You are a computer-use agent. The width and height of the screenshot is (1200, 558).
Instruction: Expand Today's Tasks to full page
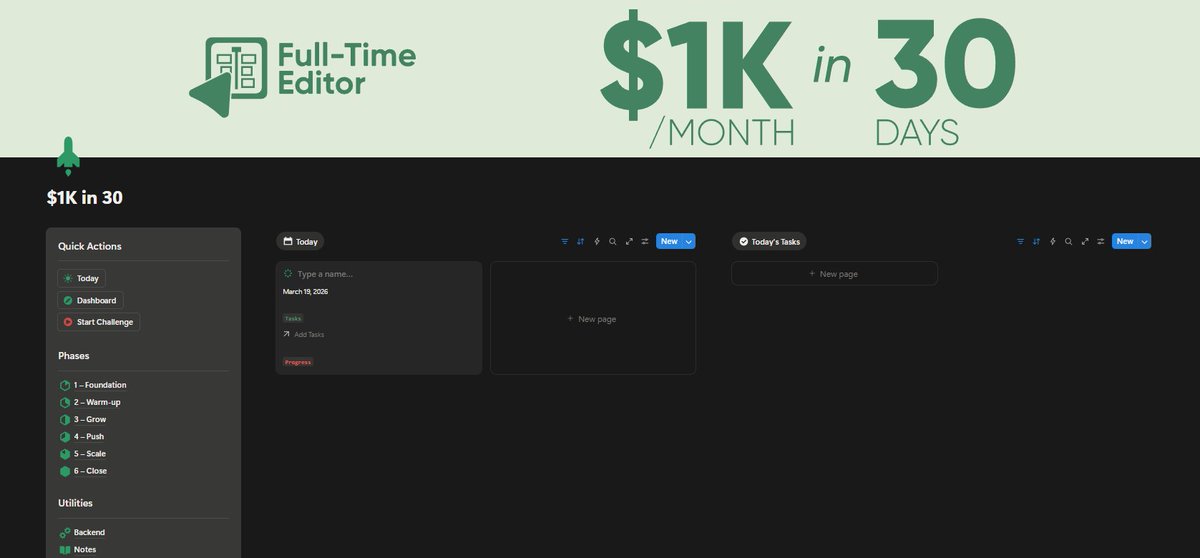coord(1085,241)
